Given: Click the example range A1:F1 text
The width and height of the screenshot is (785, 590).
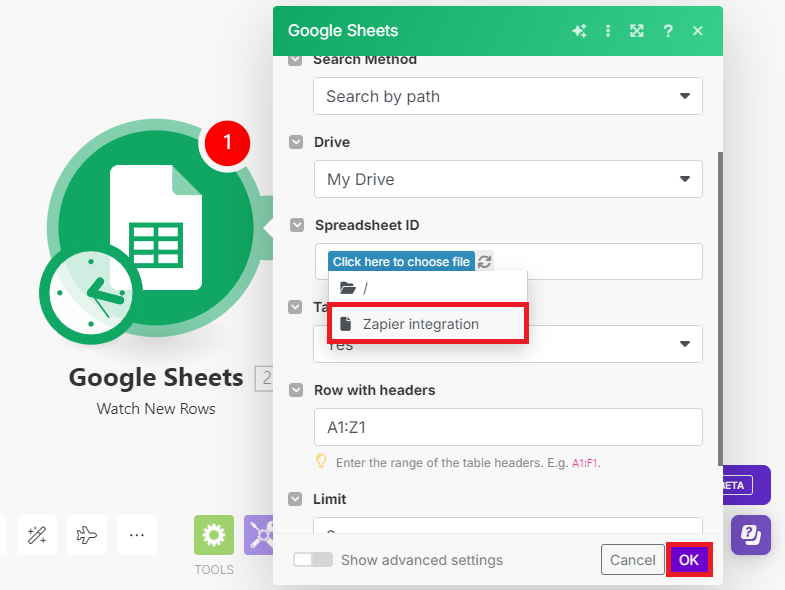Looking at the screenshot, I should pyautogui.click(x=585, y=463).
